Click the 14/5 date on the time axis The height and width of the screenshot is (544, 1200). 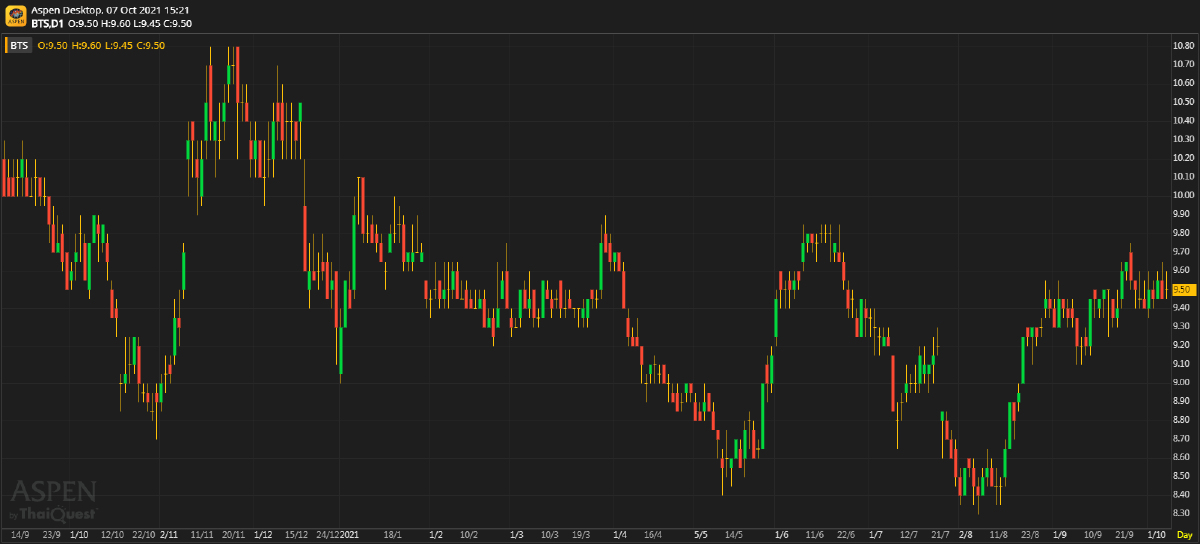[x=733, y=535]
